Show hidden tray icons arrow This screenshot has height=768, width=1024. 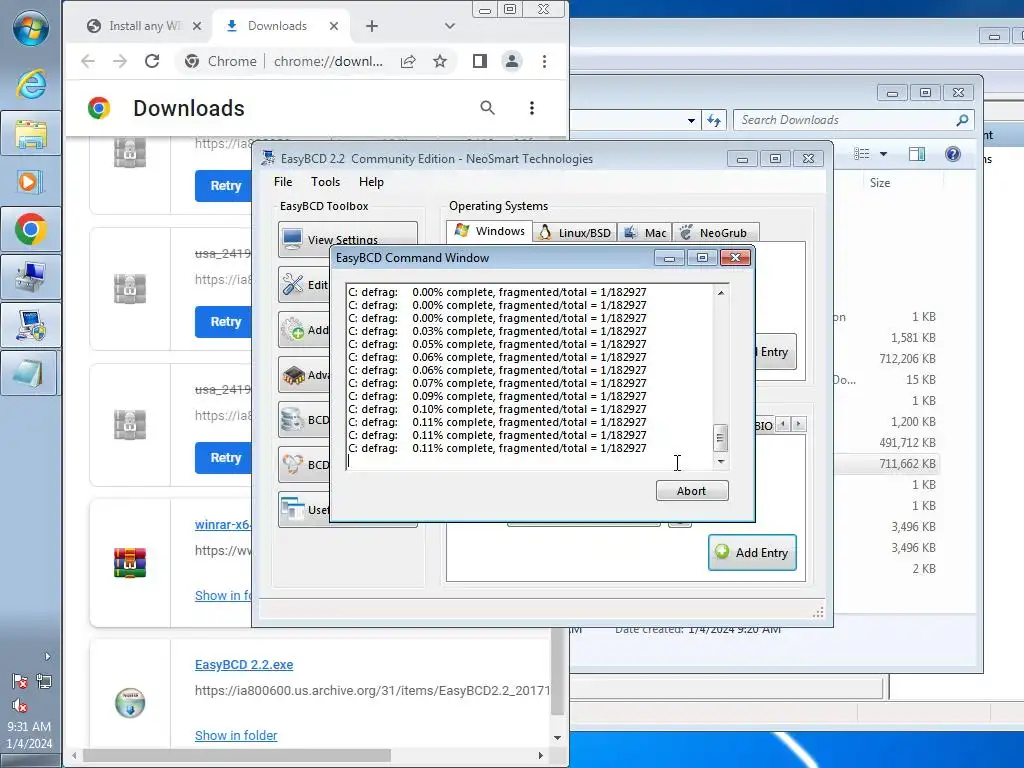click(47, 656)
